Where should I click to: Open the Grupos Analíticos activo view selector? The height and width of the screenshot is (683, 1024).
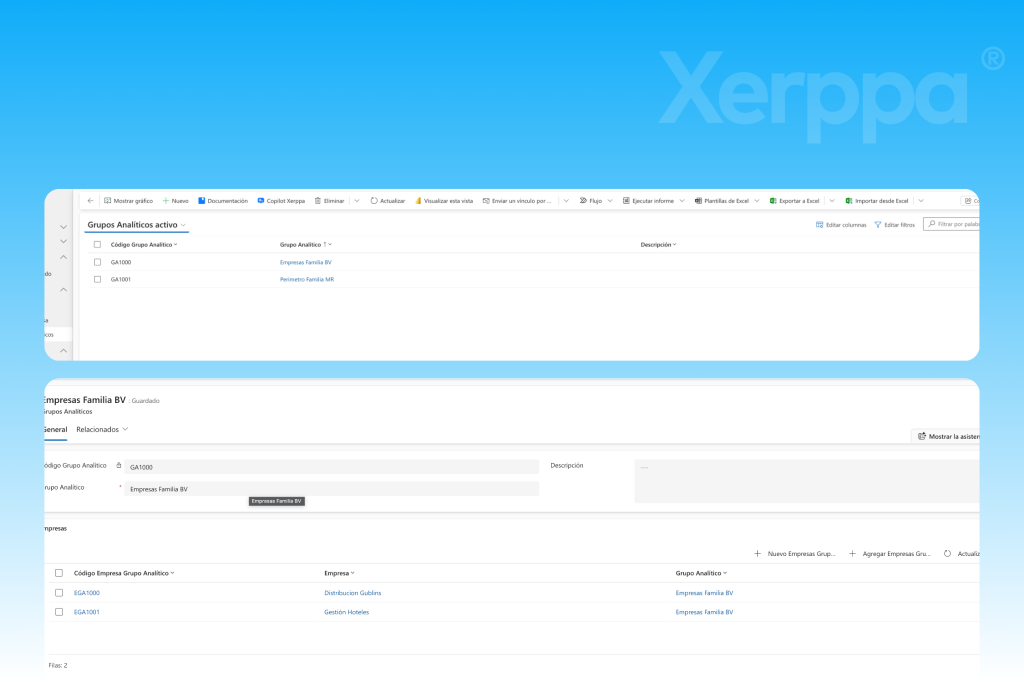[x=136, y=225]
